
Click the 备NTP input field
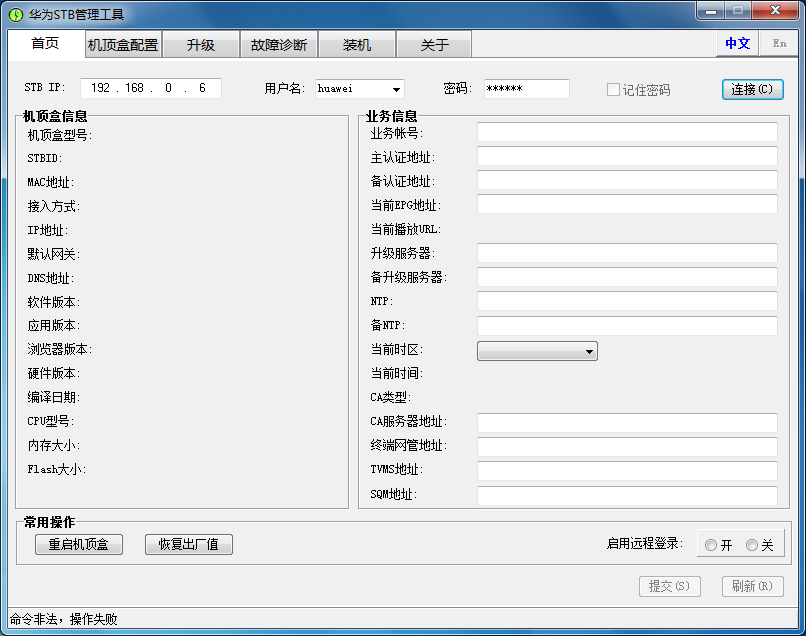[627, 325]
